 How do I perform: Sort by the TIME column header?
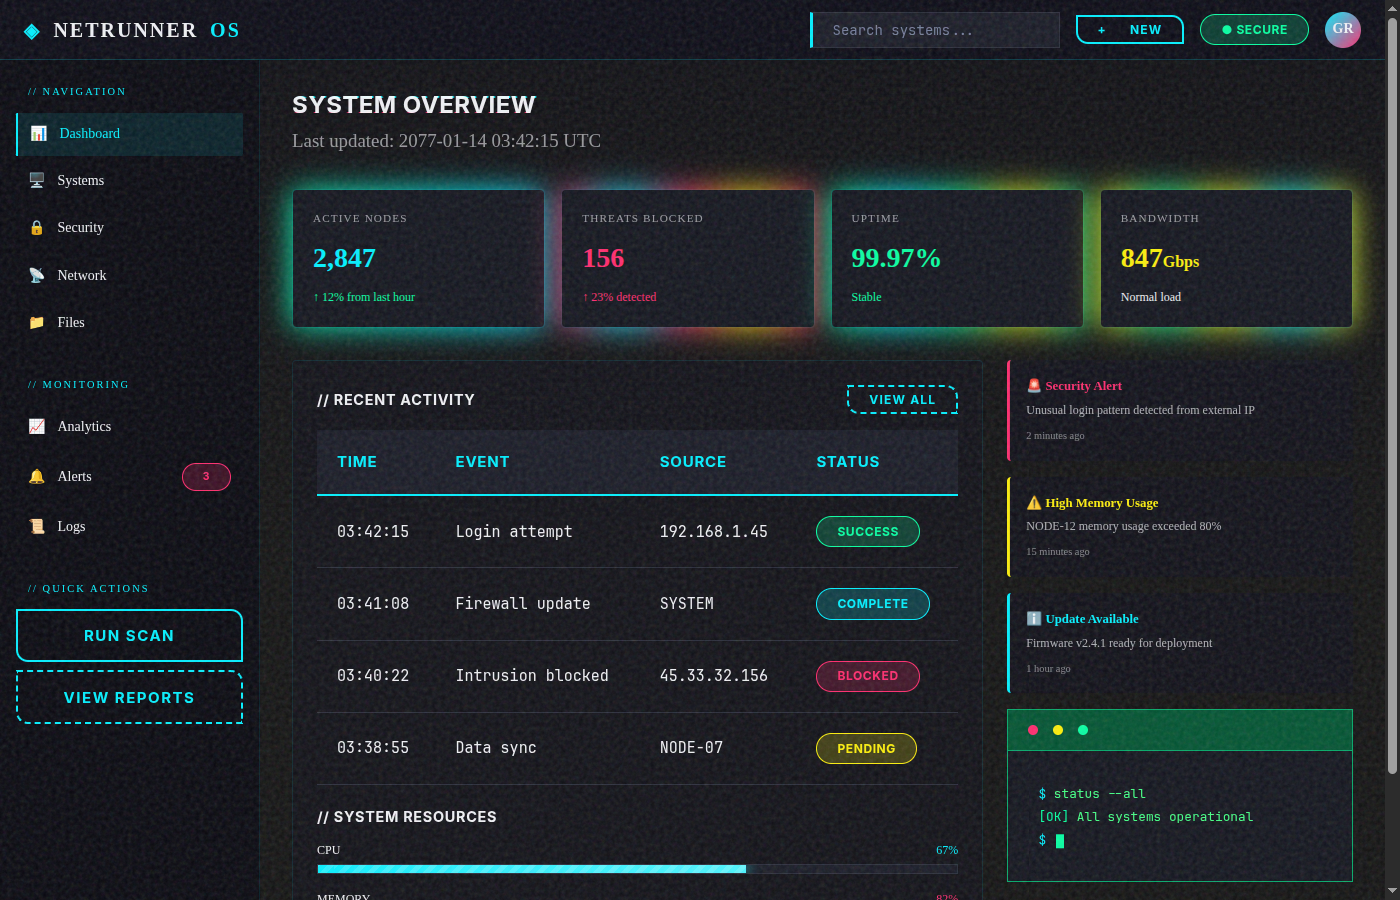pyautogui.click(x=357, y=462)
